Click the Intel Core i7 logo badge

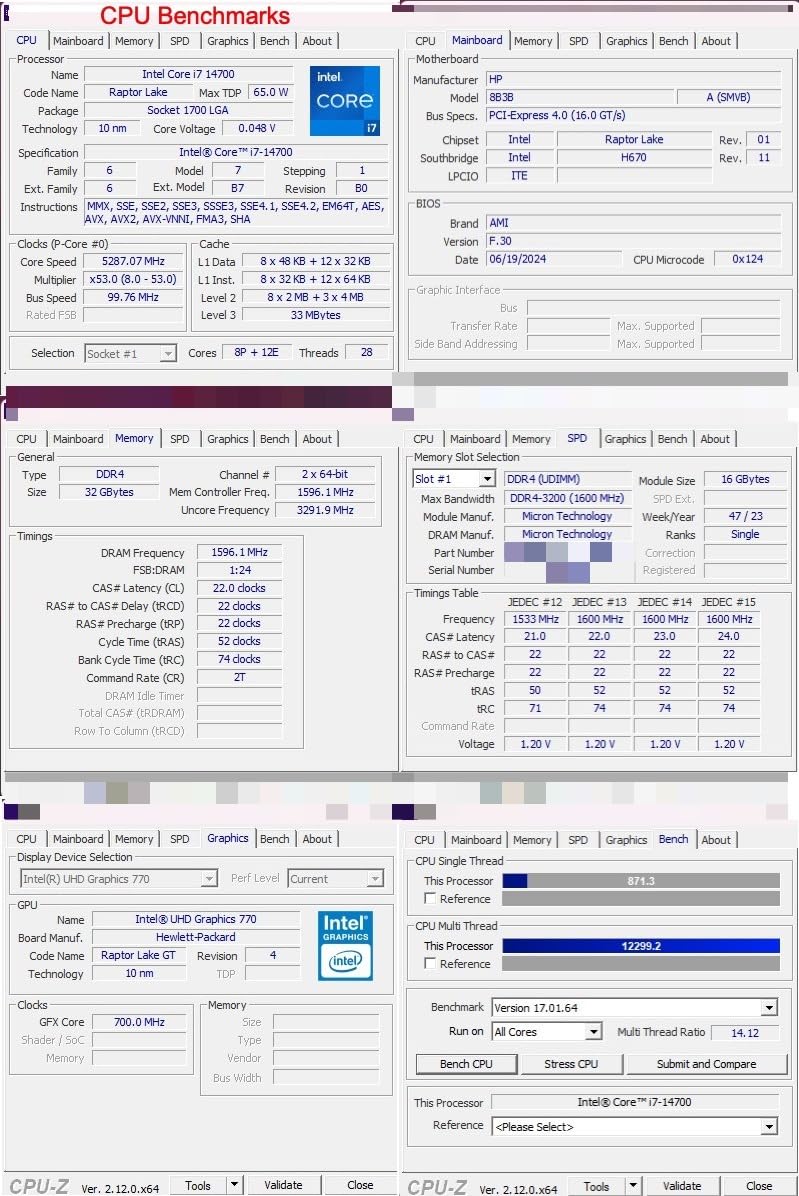(x=345, y=101)
